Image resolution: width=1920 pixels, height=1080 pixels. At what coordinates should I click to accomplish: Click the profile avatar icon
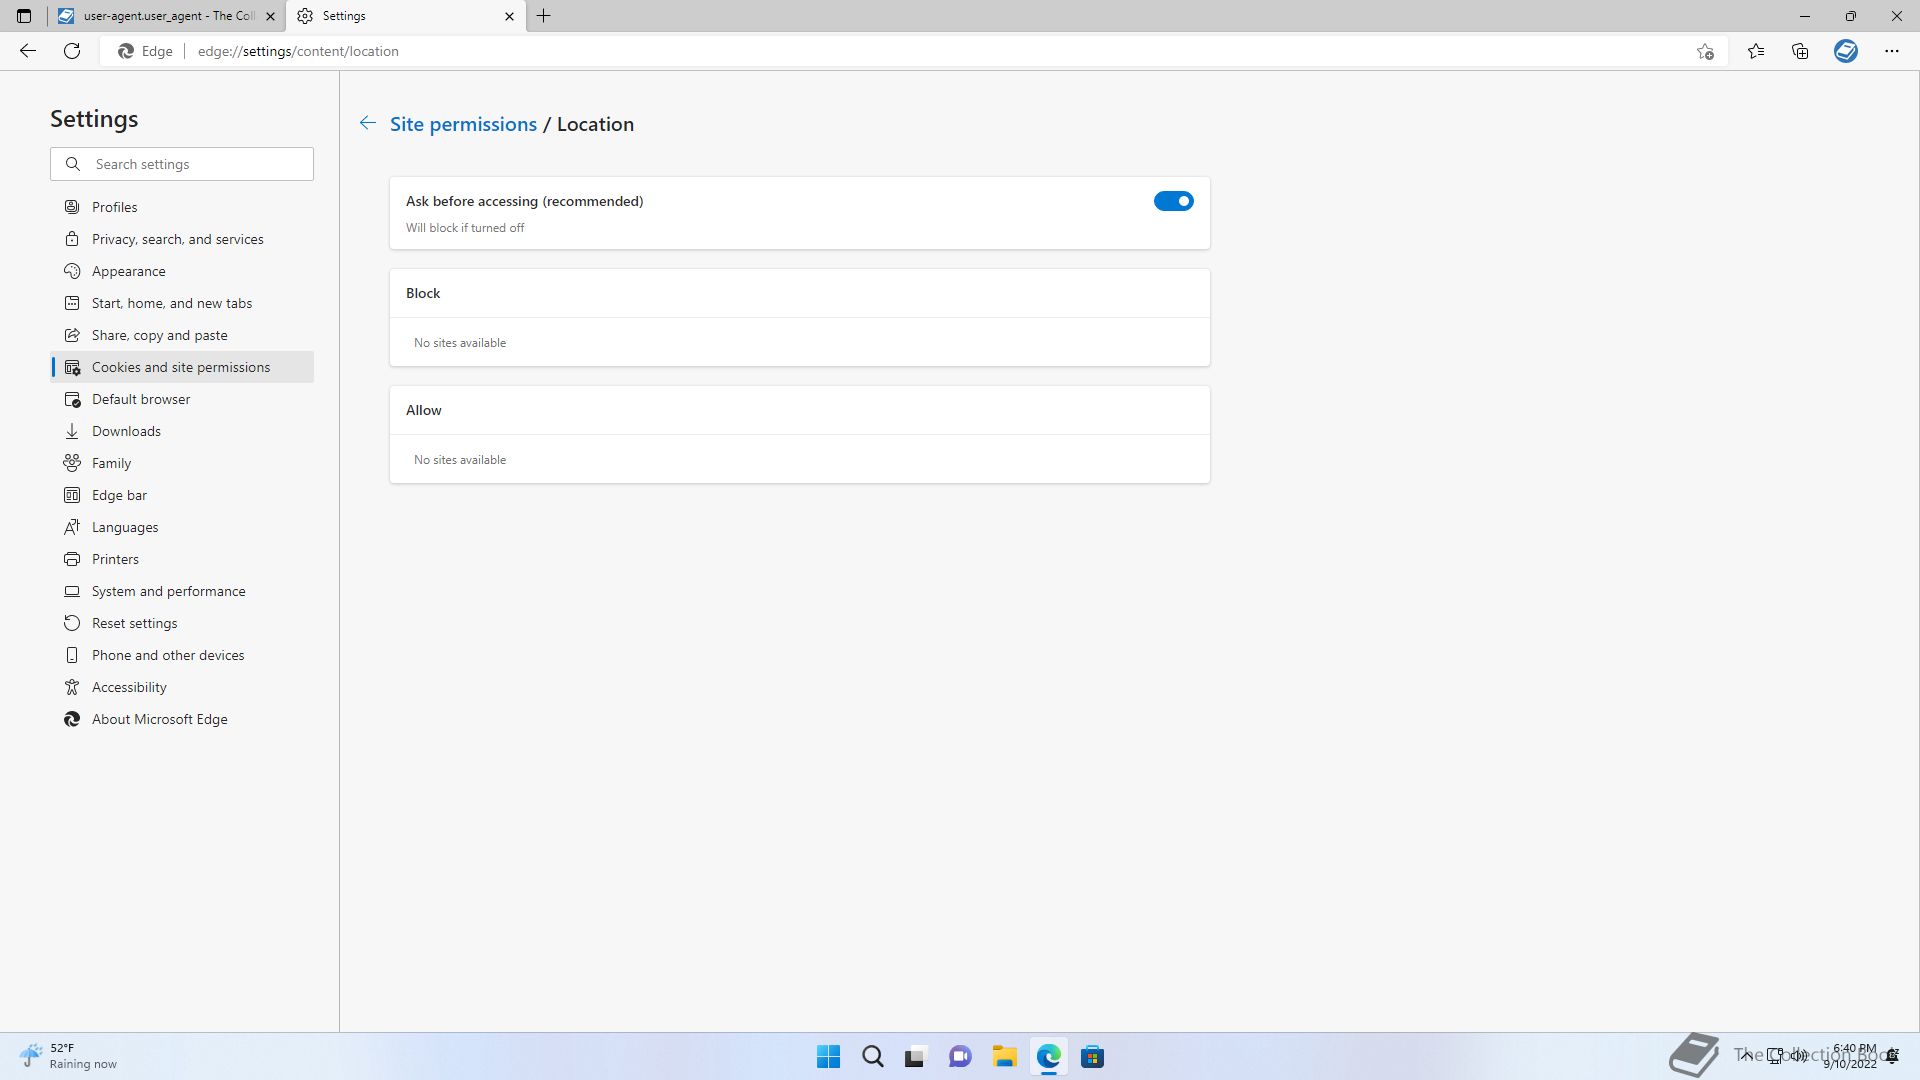1845,51
